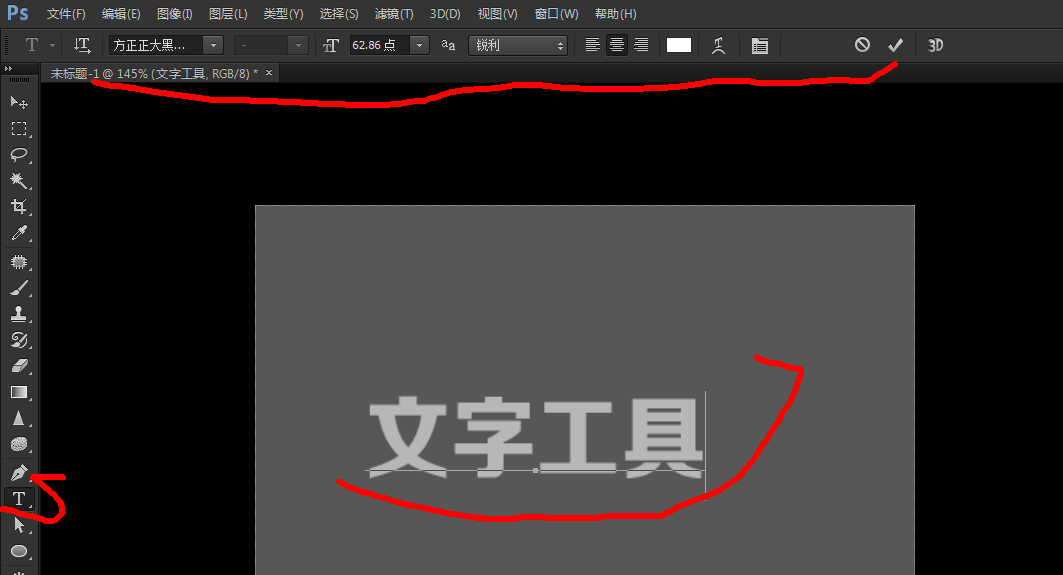The width and height of the screenshot is (1063, 575).
Task: Open the 窗口(W) menu
Action: (557, 14)
